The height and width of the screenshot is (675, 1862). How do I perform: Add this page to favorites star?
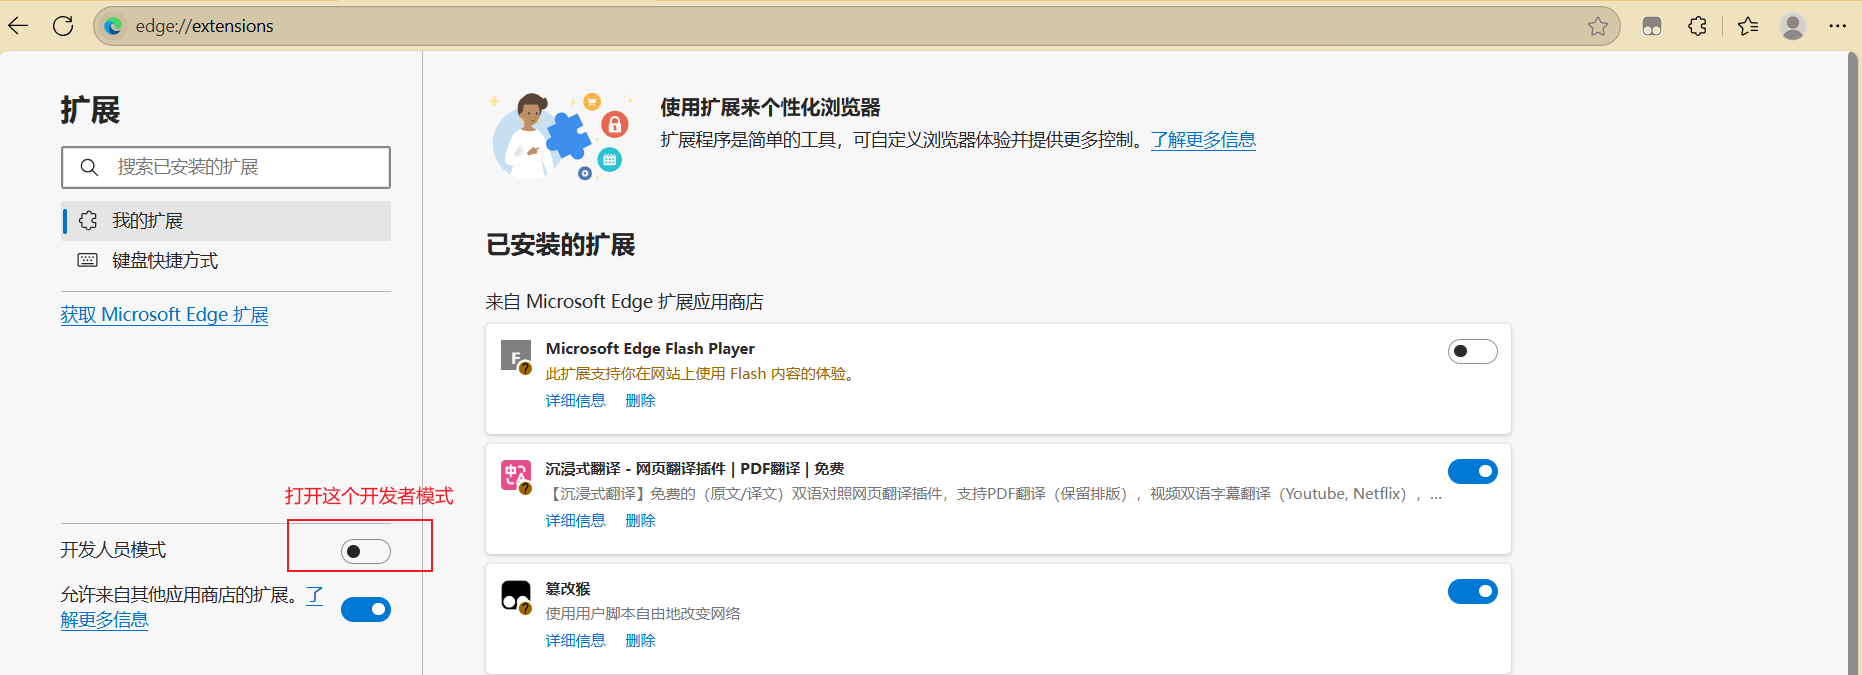[1597, 26]
